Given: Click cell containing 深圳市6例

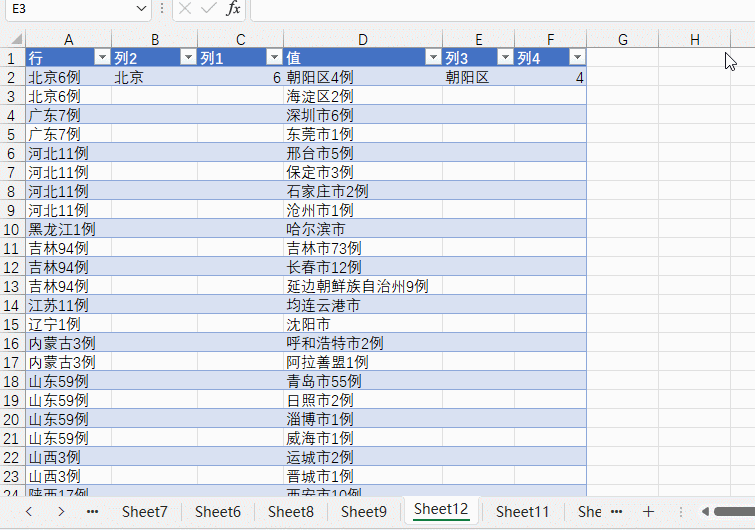Looking at the screenshot, I should click(x=363, y=115).
